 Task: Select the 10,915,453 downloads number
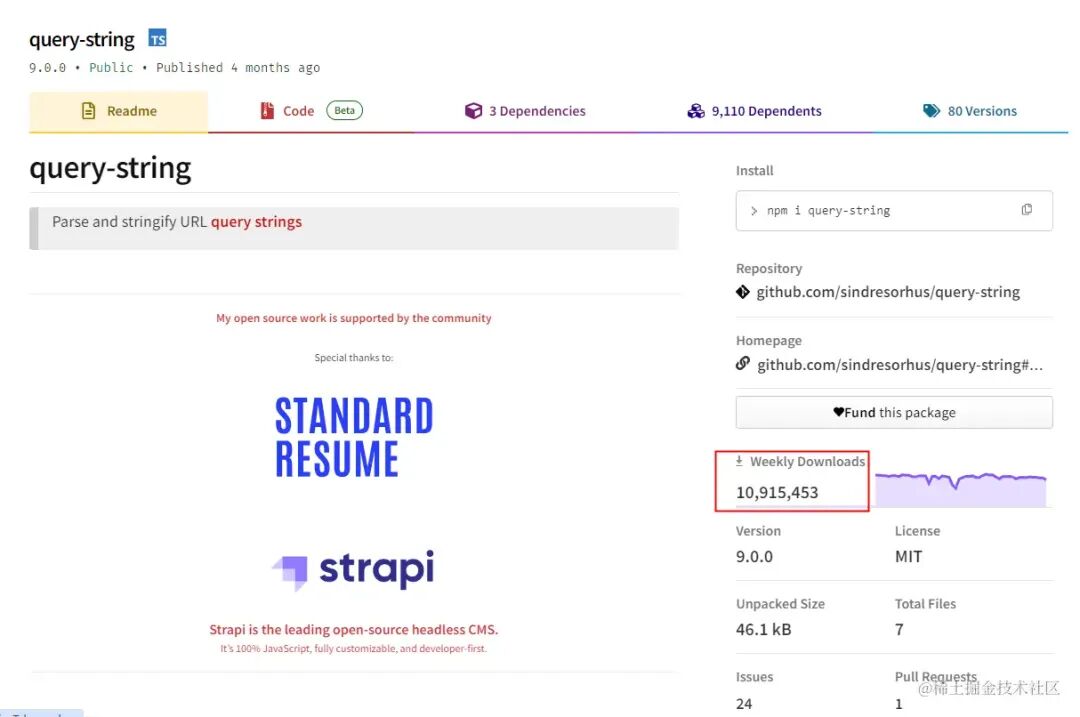click(777, 492)
